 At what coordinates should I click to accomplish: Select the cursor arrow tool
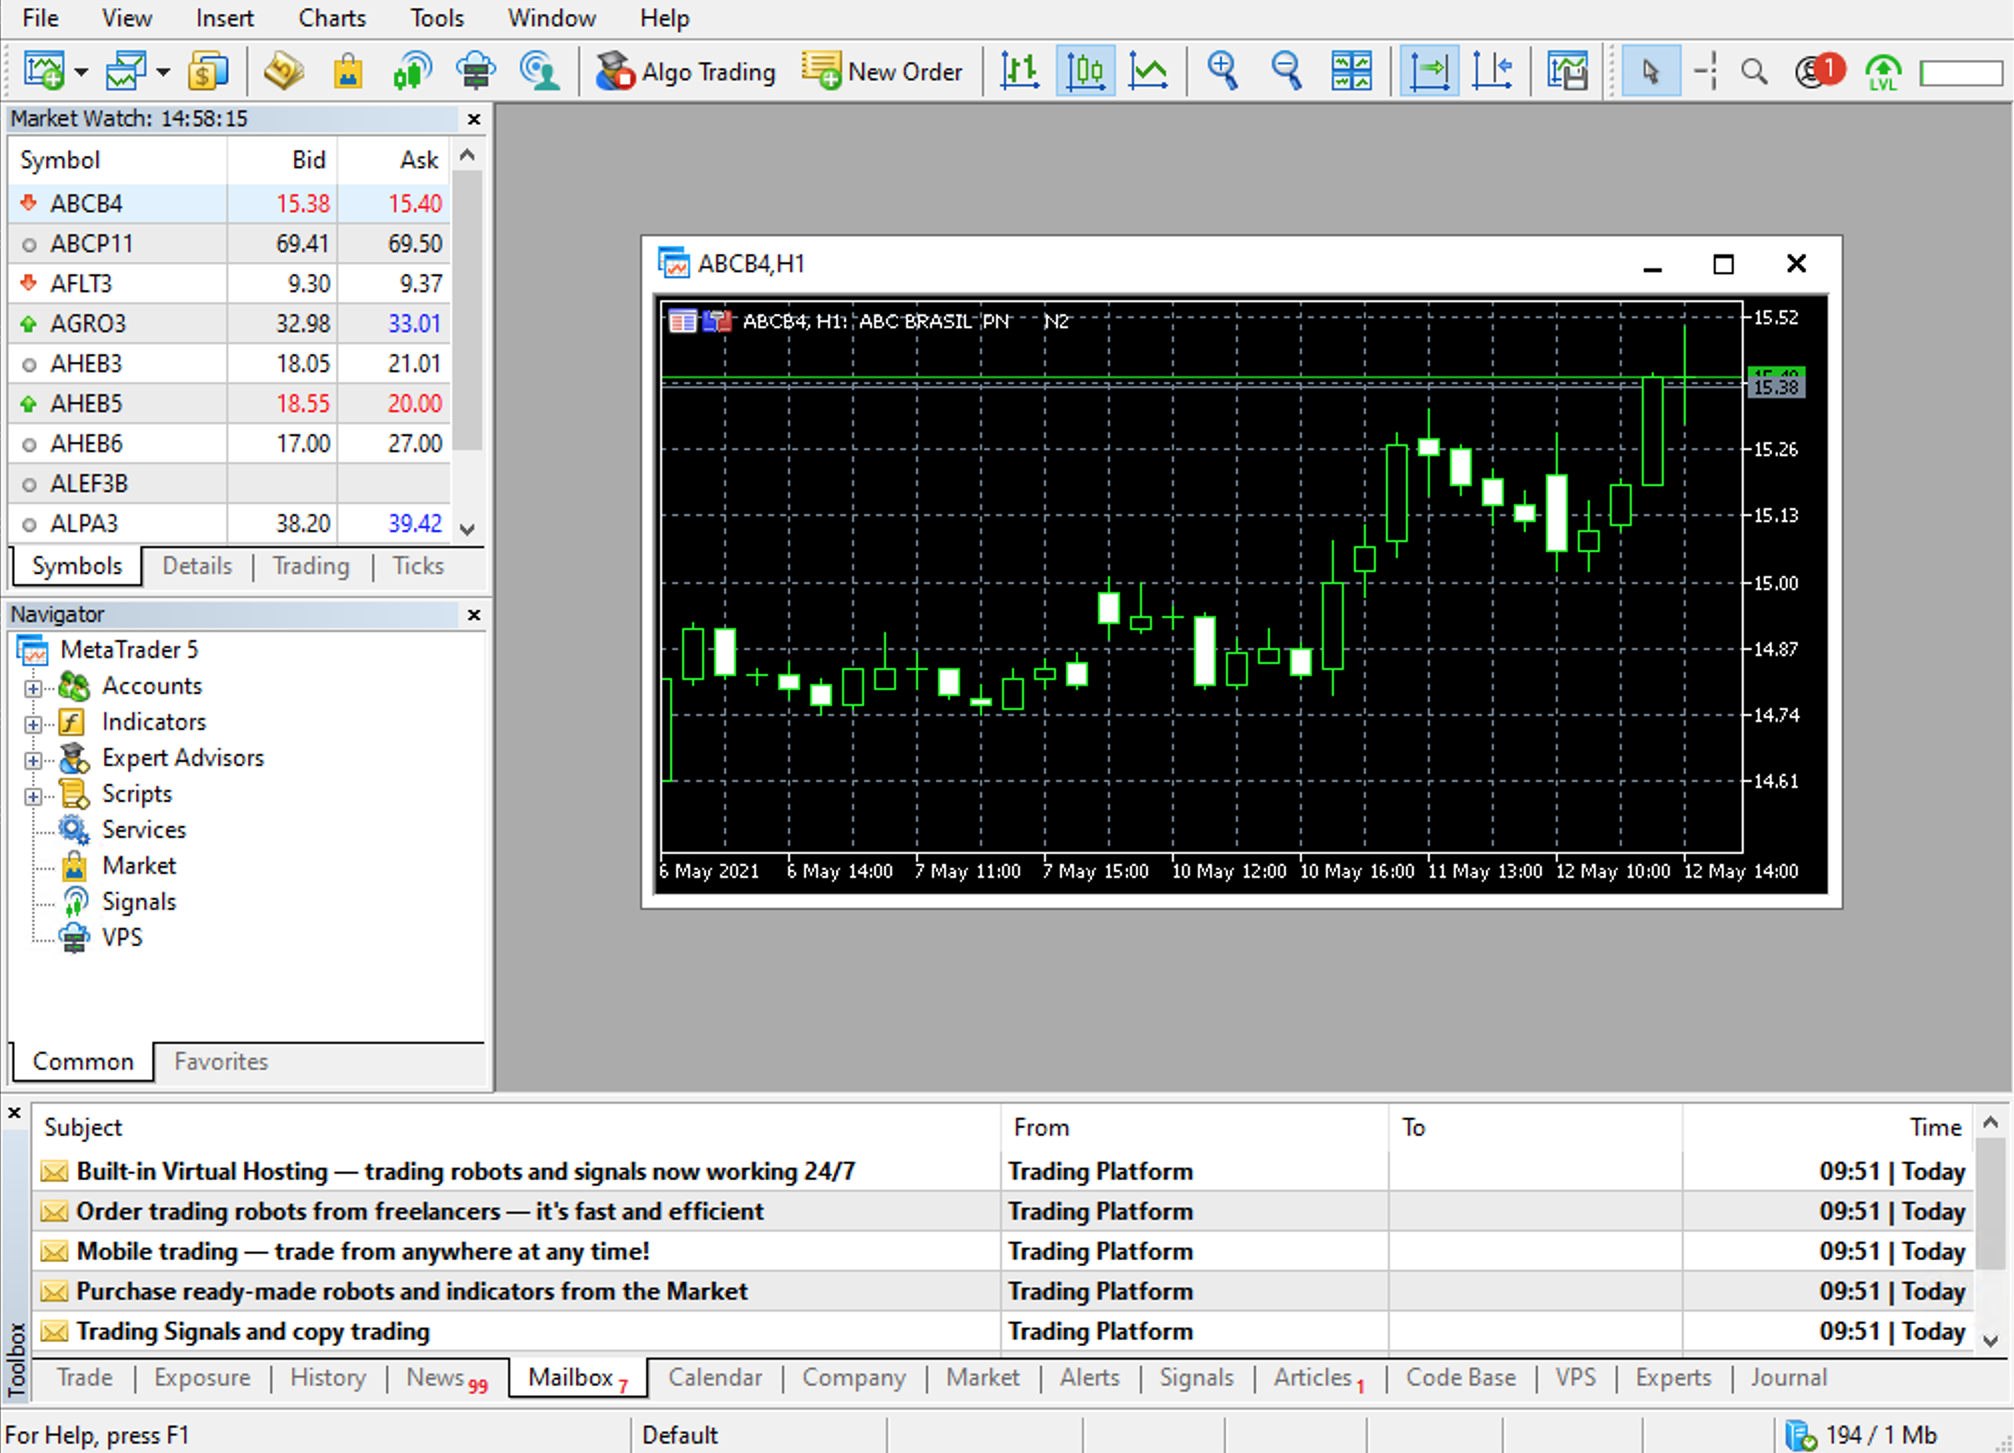[x=1650, y=72]
